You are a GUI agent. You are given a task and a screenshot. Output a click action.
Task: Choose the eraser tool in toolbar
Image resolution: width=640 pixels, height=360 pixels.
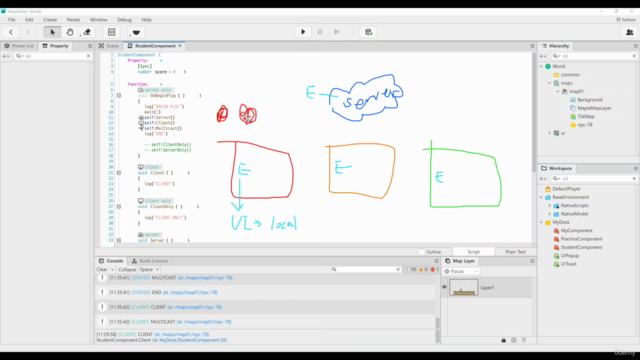click(87, 32)
